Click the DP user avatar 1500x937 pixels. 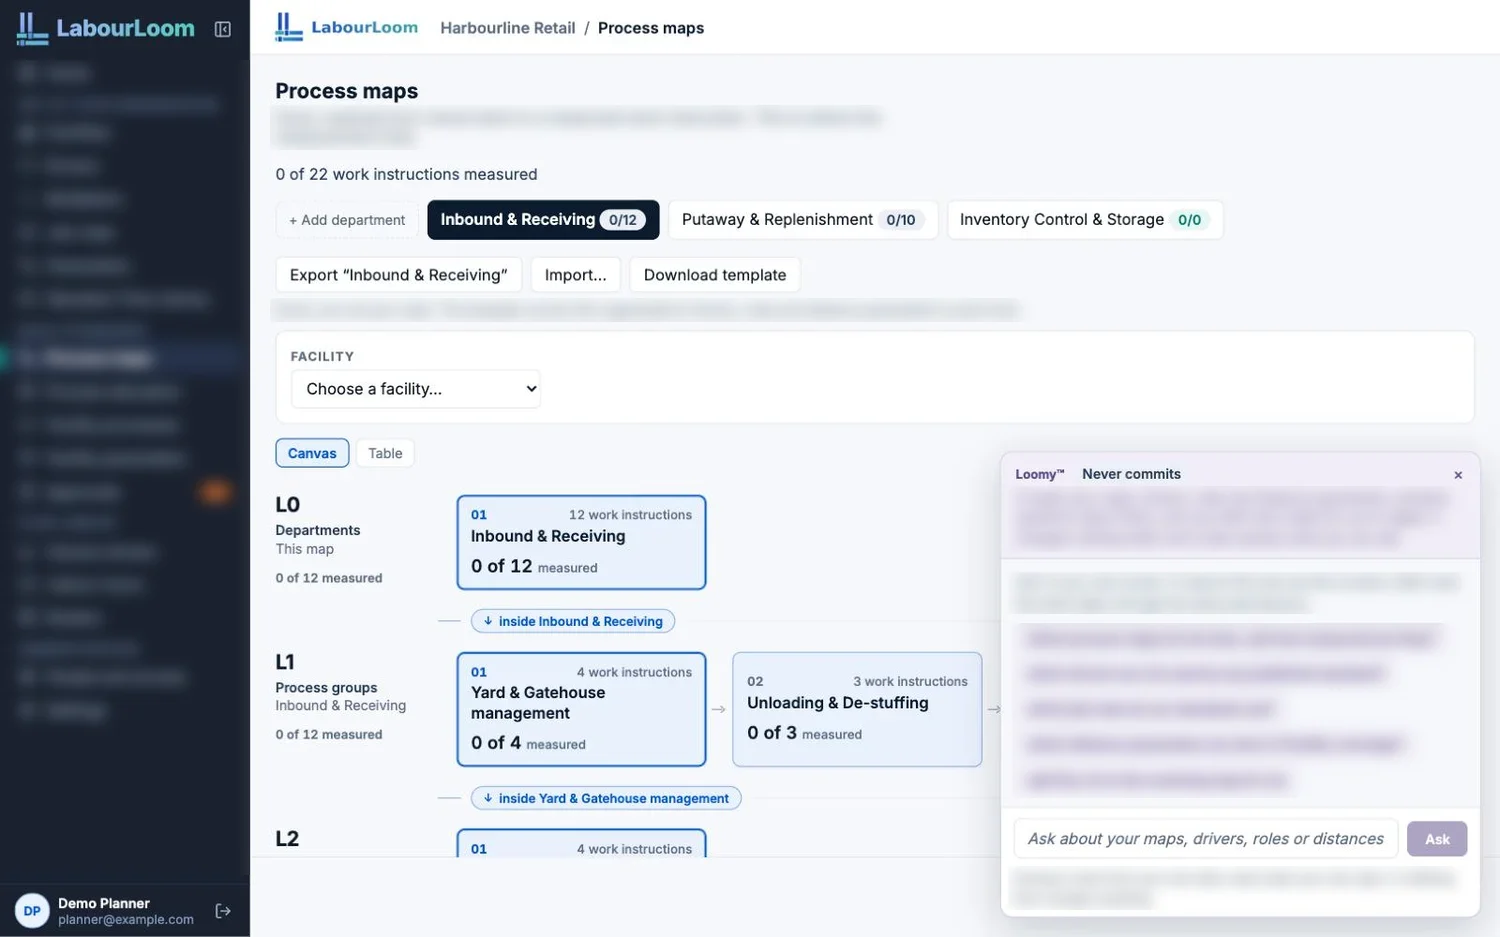(x=32, y=911)
